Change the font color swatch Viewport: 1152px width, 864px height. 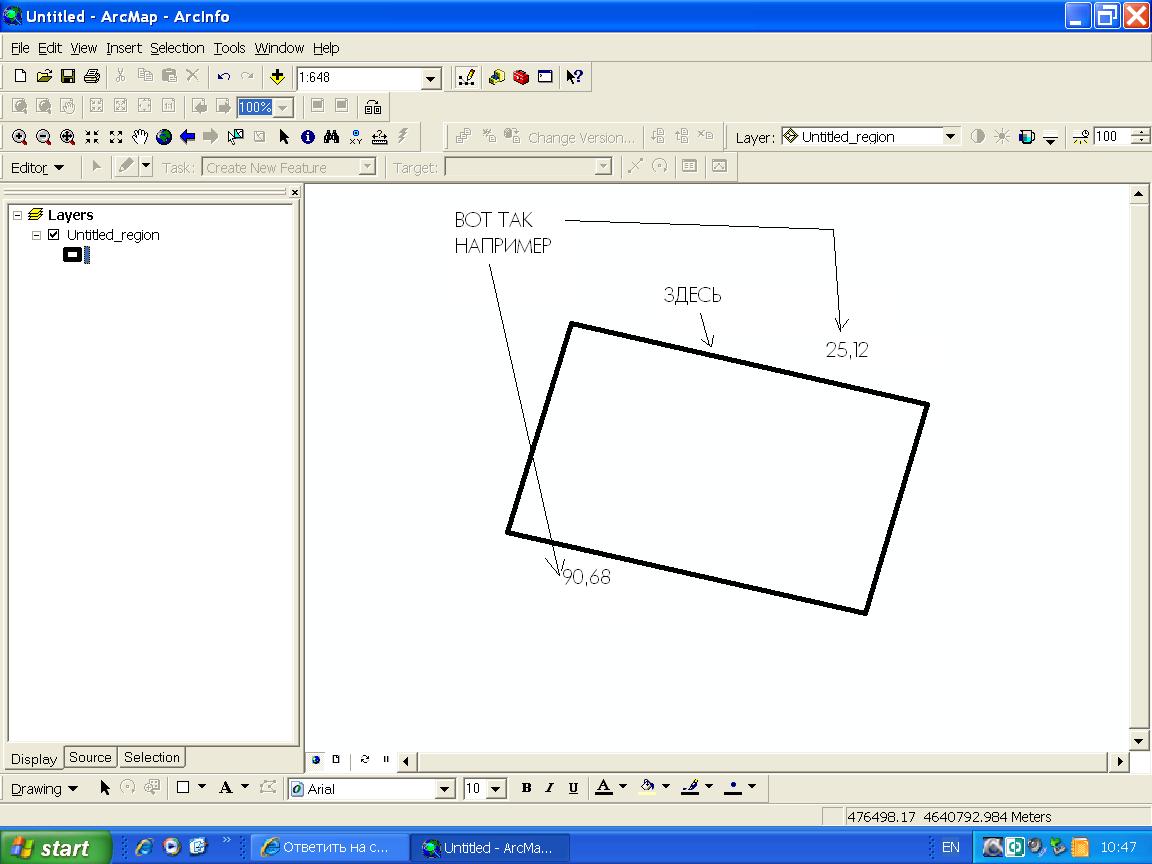(x=603, y=788)
